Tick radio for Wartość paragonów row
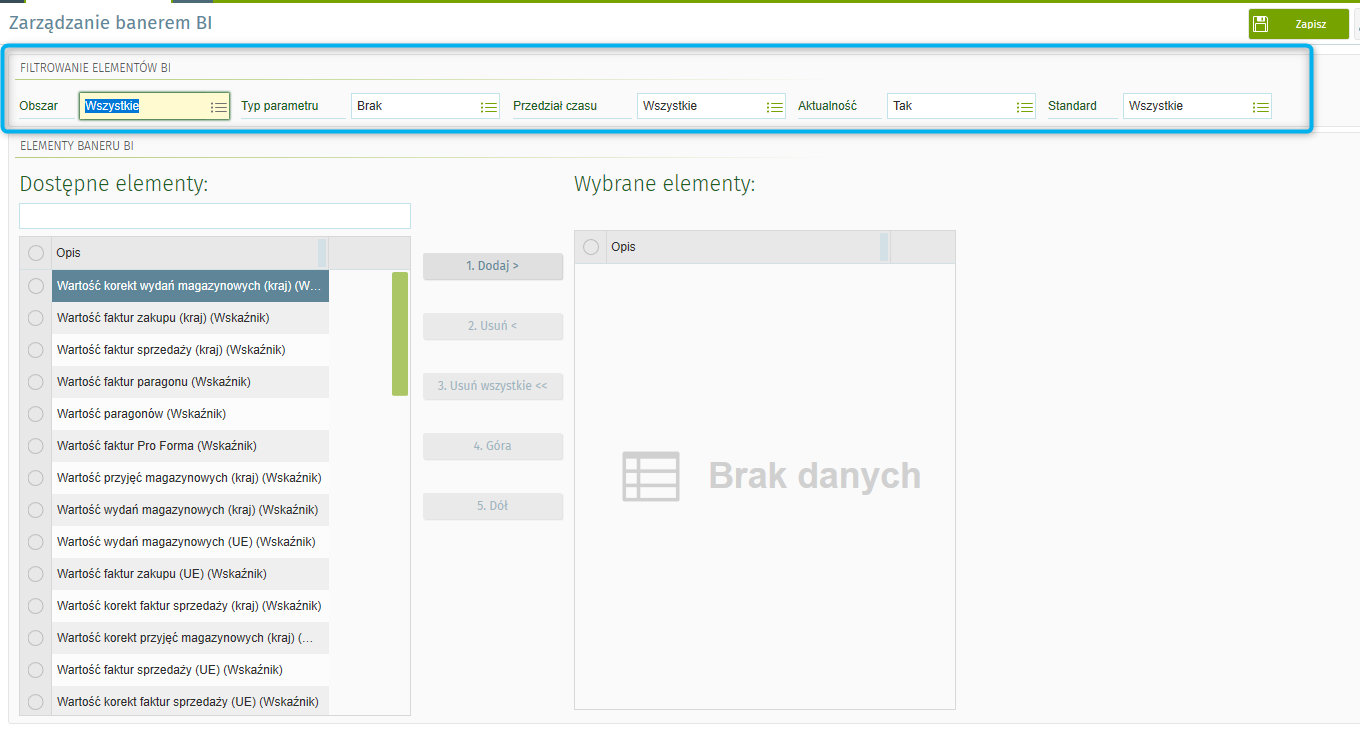1360x756 pixels. pyautogui.click(x=36, y=414)
